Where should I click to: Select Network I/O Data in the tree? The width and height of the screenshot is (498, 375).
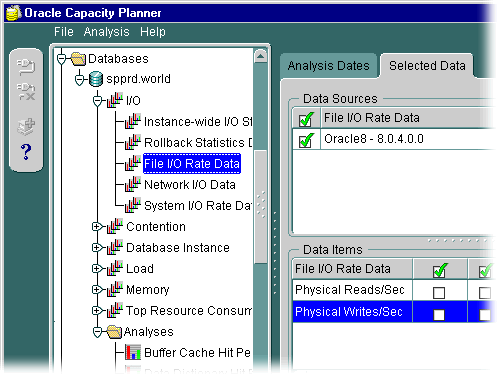coord(190,185)
